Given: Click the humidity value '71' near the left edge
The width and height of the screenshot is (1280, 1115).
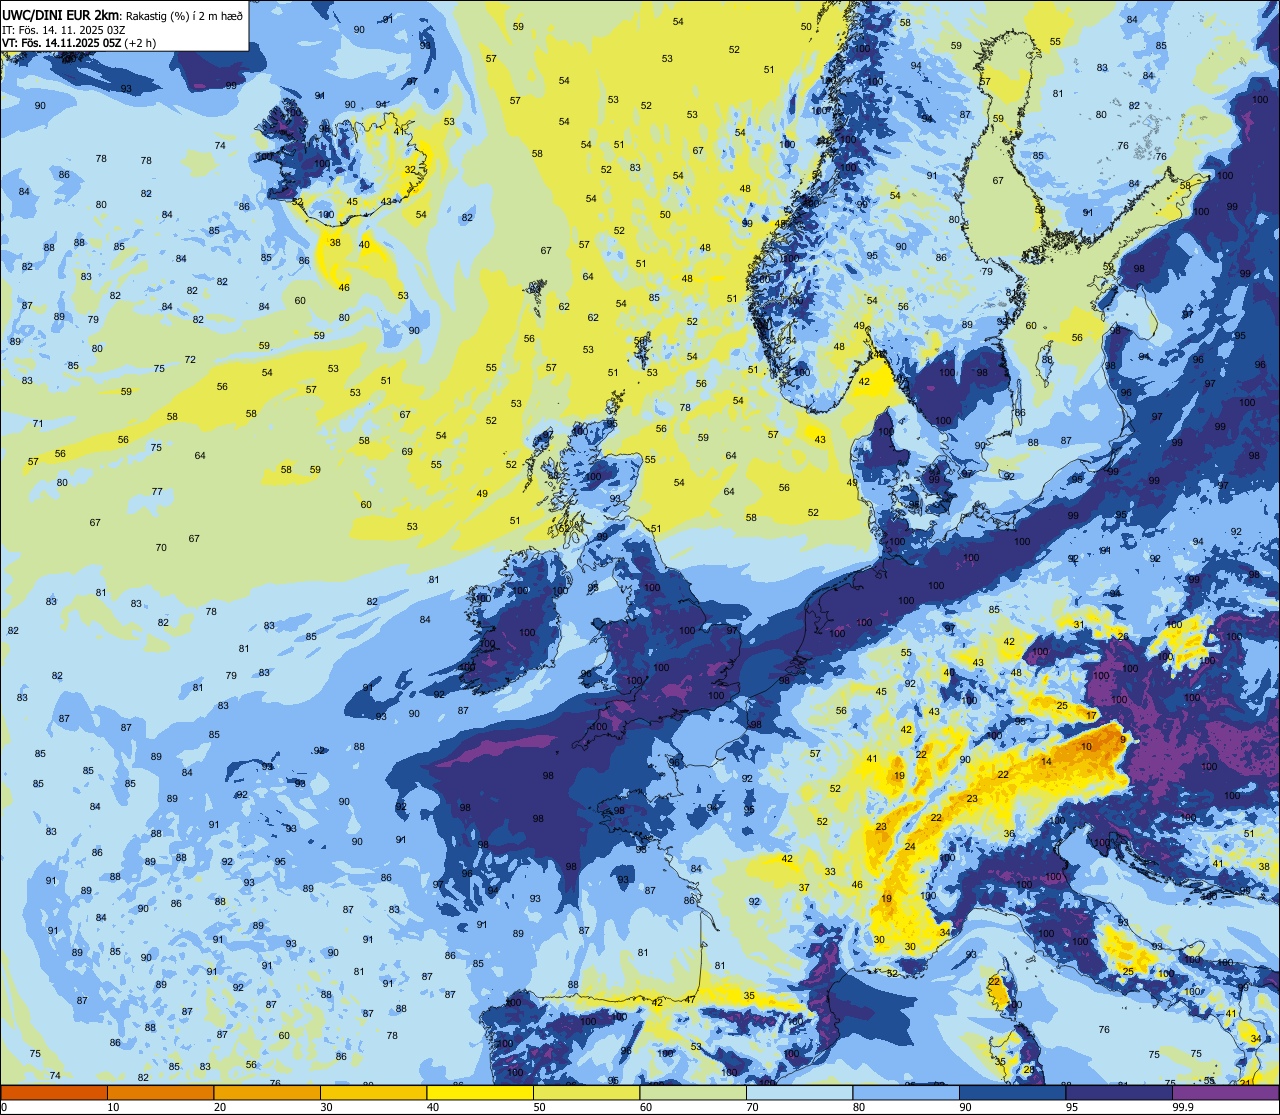Looking at the screenshot, I should click(x=38, y=424).
